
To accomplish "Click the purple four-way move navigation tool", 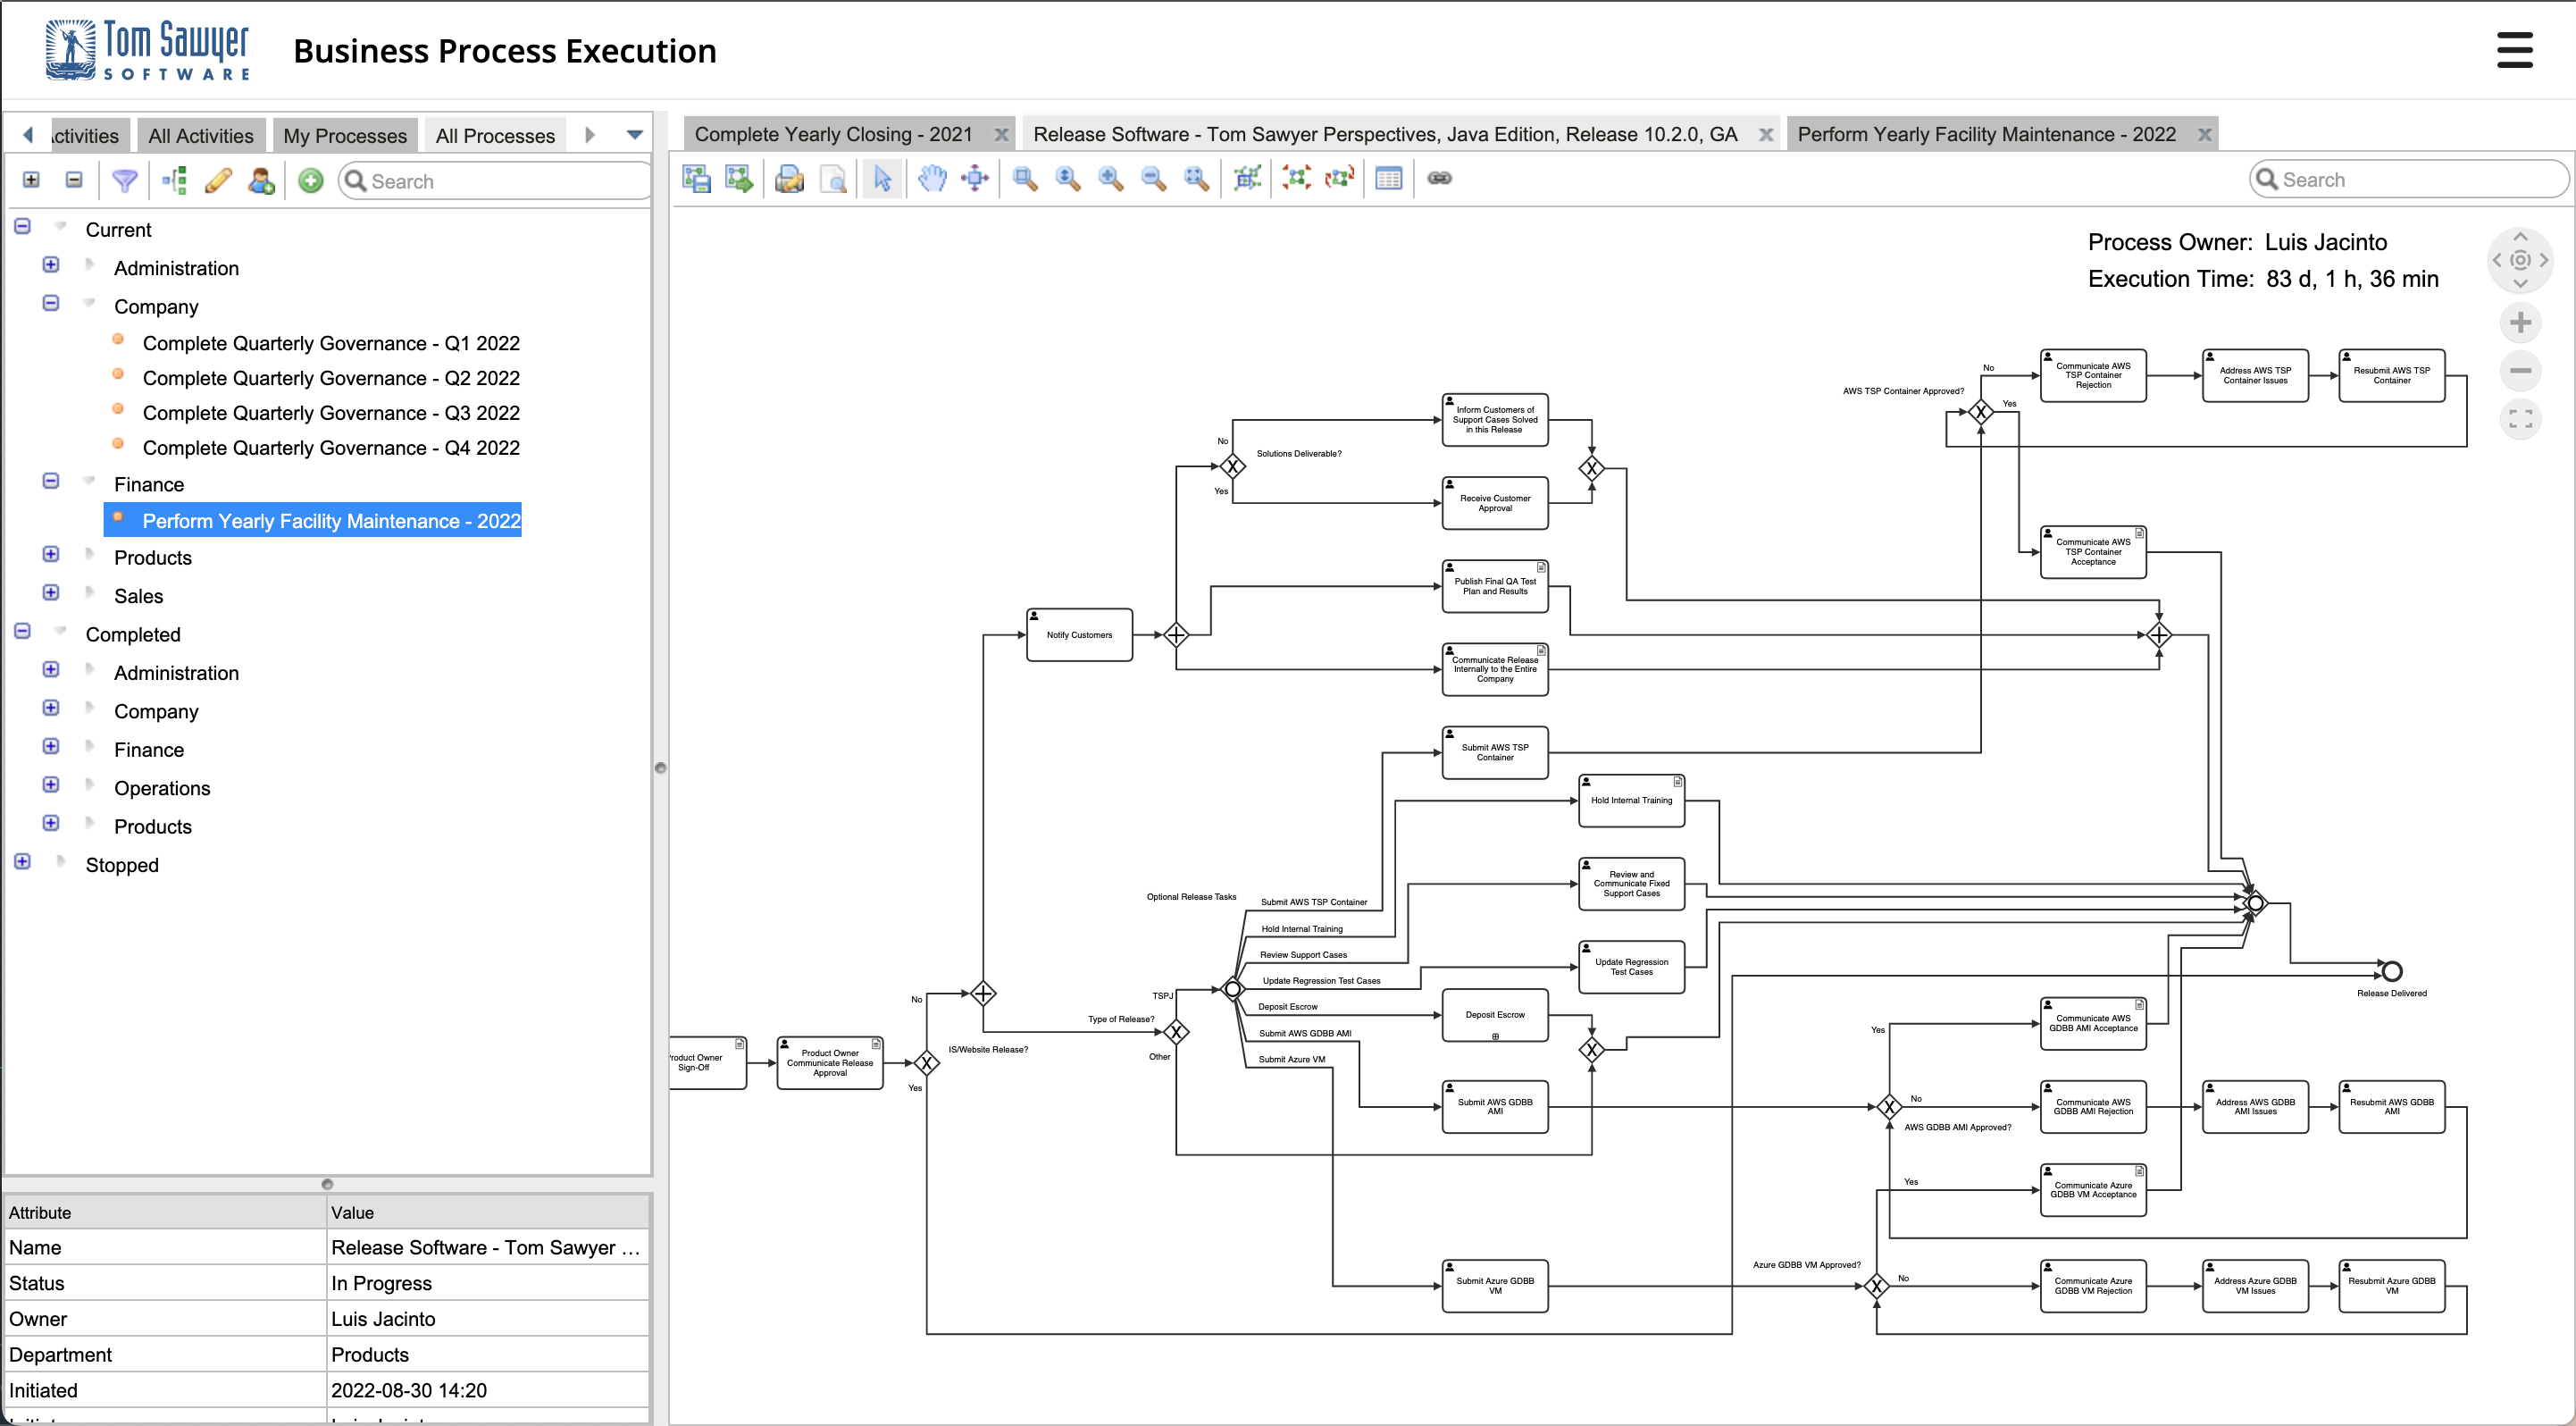I will pos(975,178).
